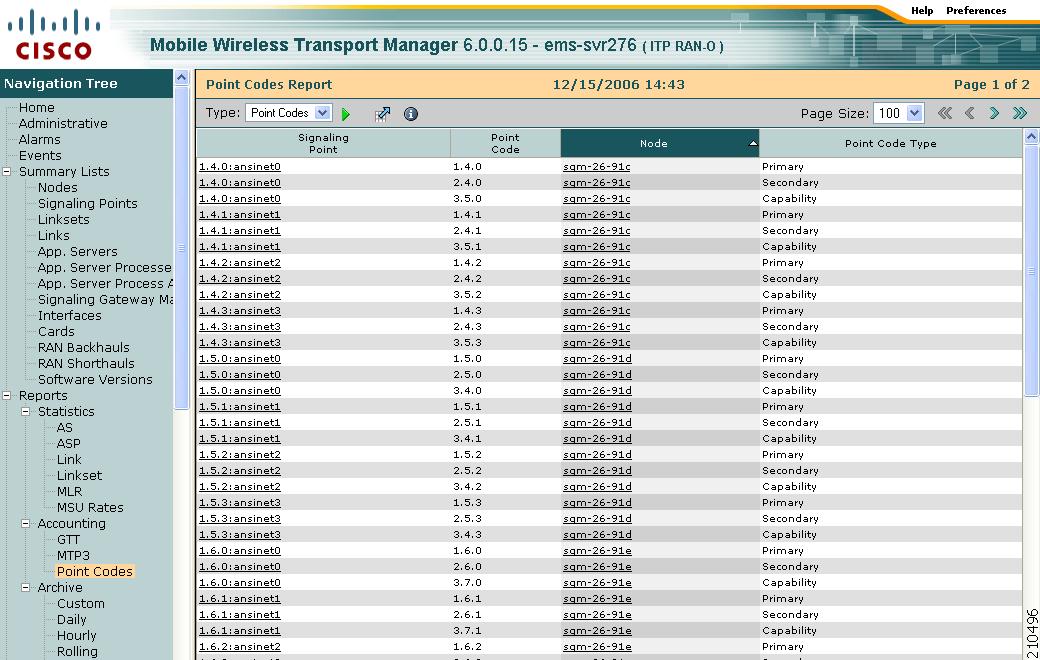
Task: Go to the first page of the report
Action: click(944, 113)
